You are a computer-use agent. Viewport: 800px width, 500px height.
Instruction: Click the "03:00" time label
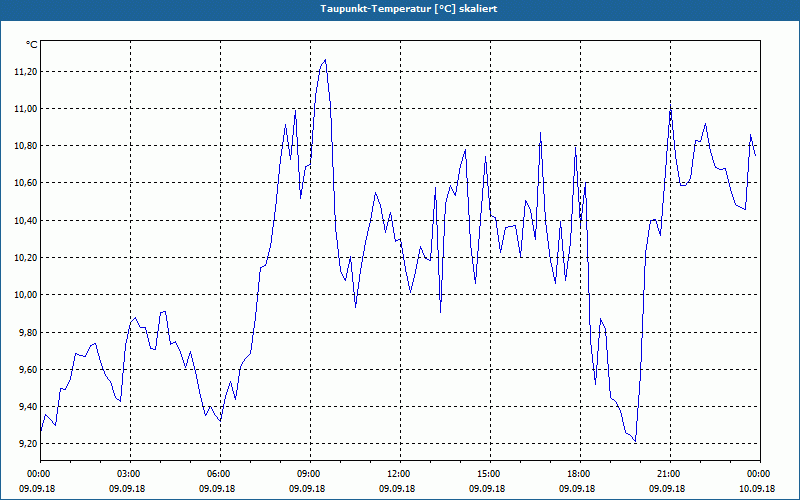point(127,474)
